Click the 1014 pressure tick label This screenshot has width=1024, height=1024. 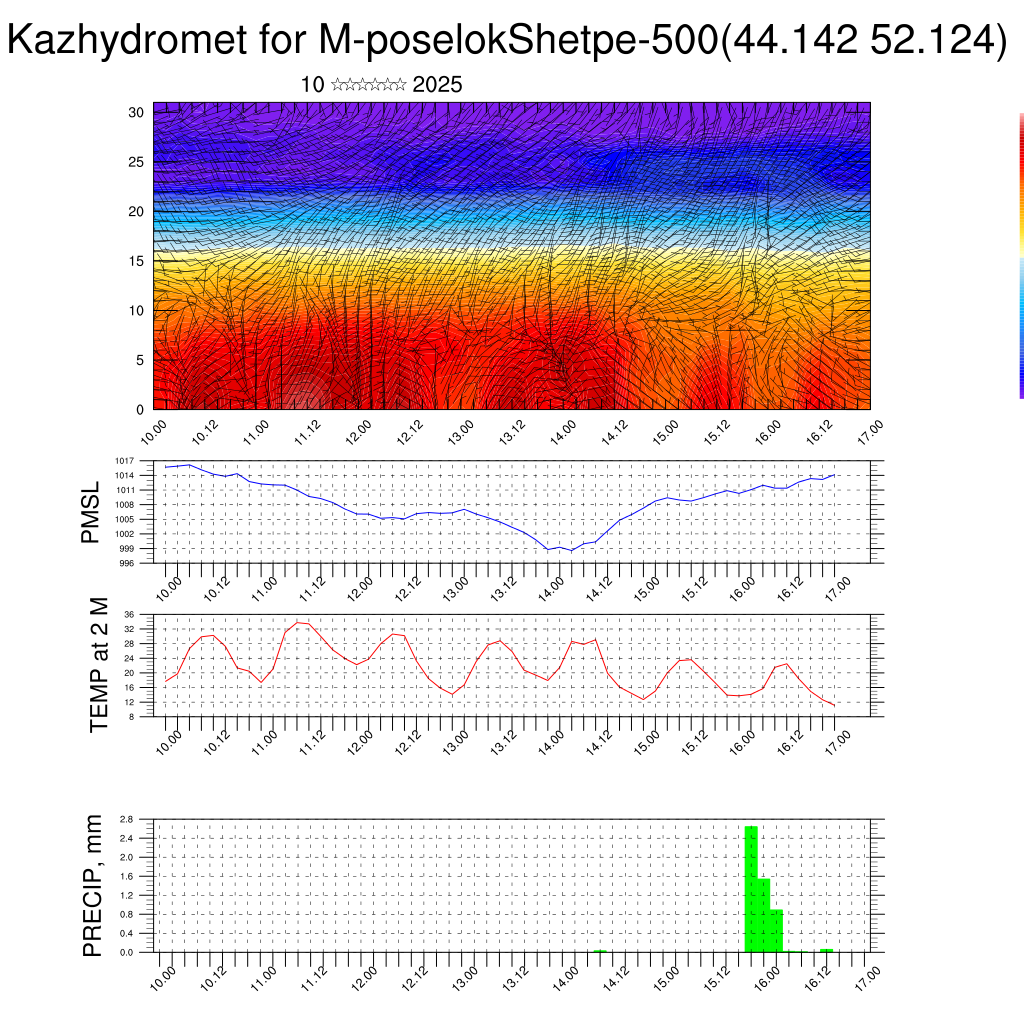pyautogui.click(x=125, y=475)
